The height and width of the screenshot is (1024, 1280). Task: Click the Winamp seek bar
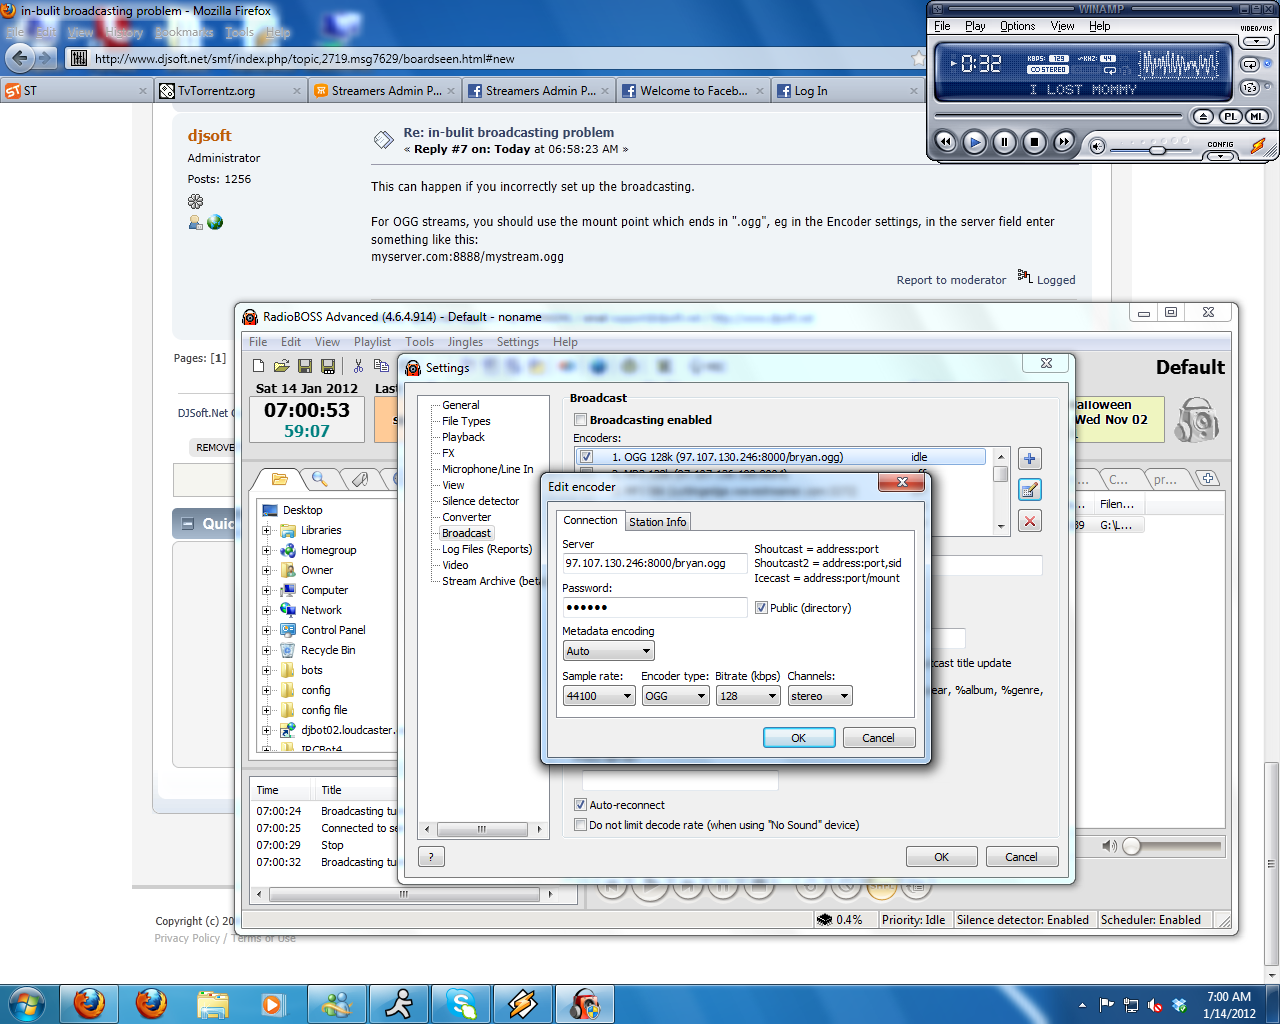pos(1058,117)
